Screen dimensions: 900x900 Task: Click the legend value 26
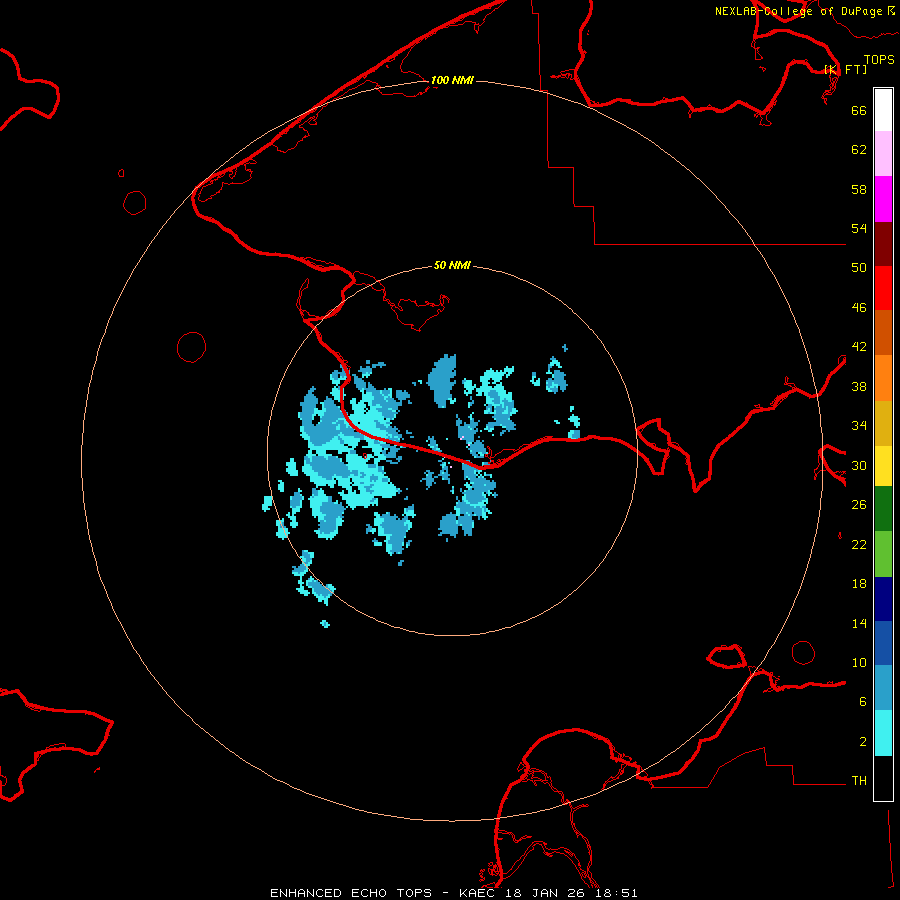(859, 505)
